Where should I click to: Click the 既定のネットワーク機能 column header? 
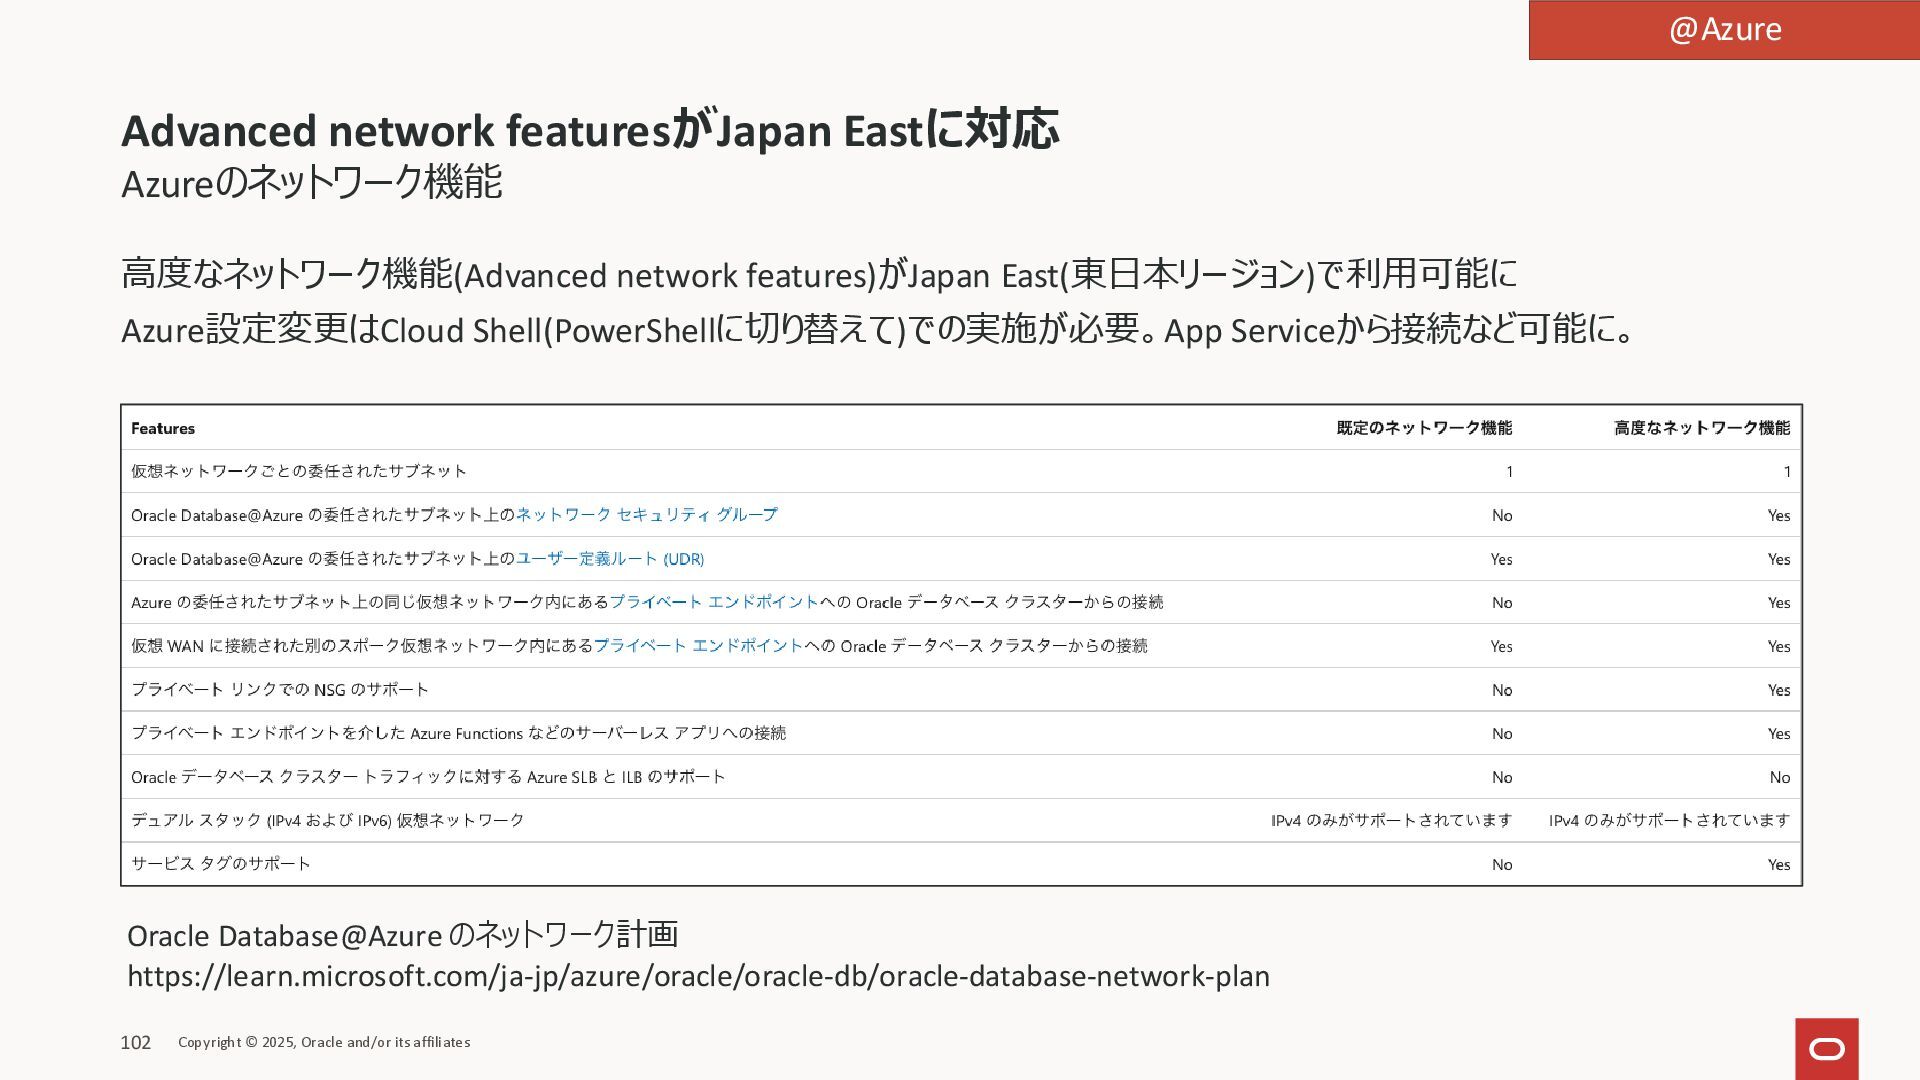click(x=1424, y=428)
